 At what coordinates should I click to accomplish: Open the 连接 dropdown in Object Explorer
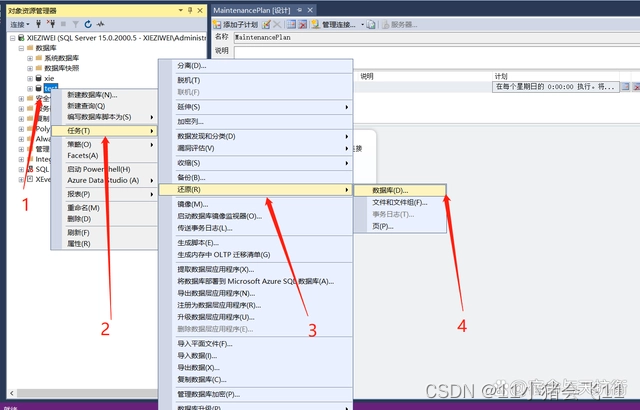[x=20, y=24]
